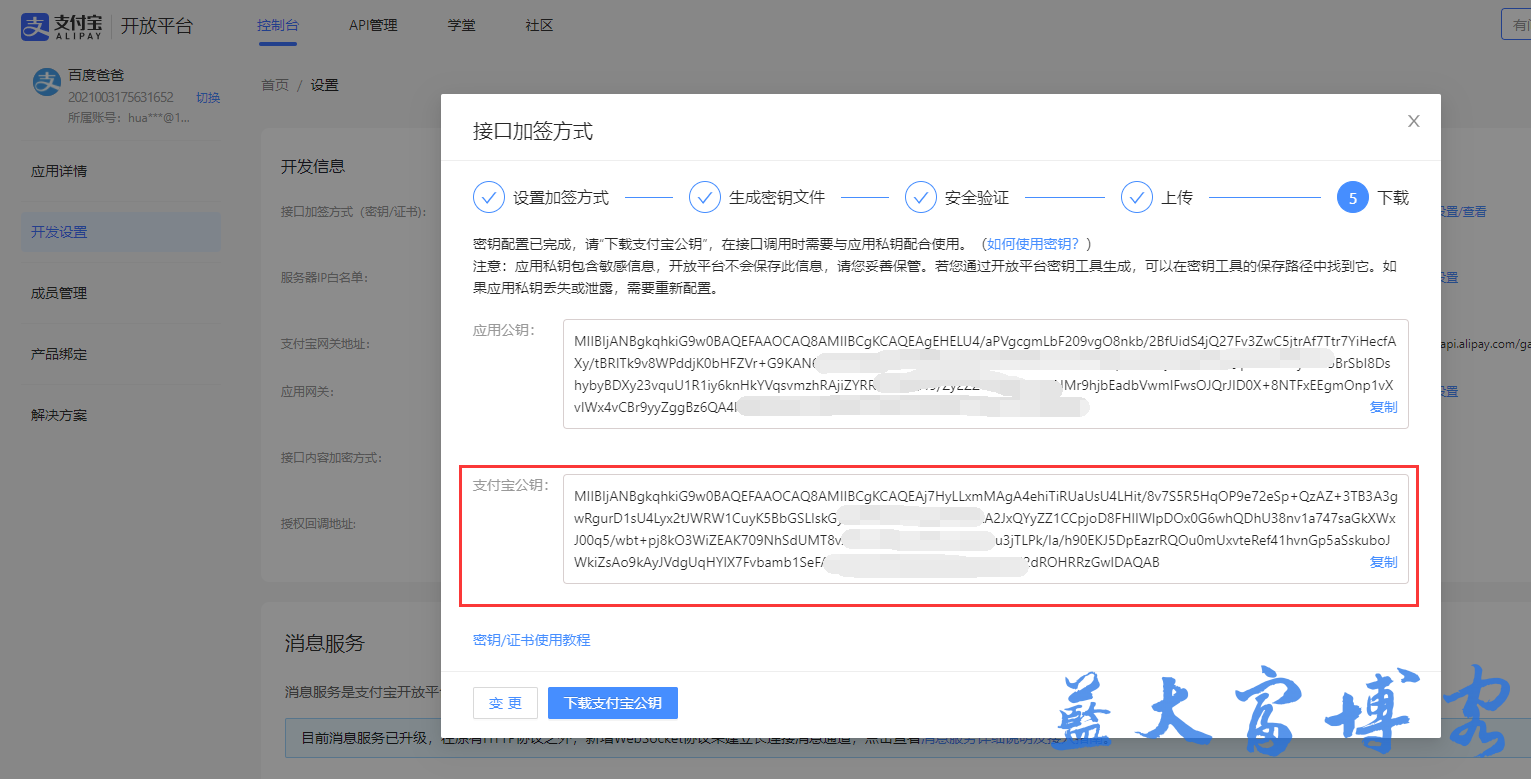The image size is (1531, 779).
Task: Click the 变更 button
Action: tap(505, 703)
